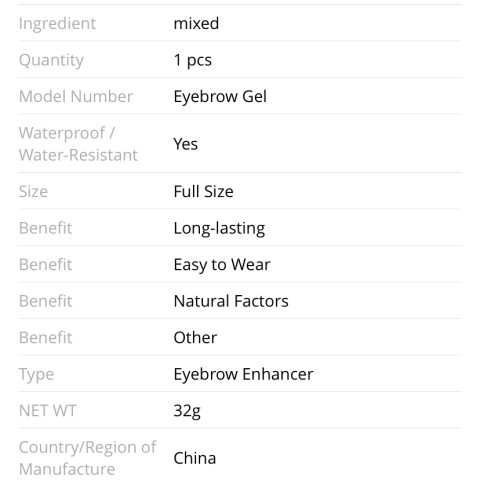Select the Waterproof / Water-Resistant label
480x480 pixels.
point(78,144)
